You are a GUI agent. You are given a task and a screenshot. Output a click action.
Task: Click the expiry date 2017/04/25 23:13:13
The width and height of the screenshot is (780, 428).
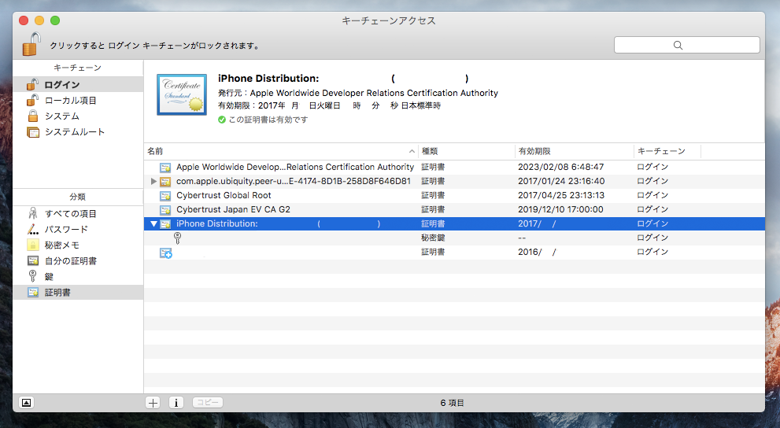coord(561,195)
